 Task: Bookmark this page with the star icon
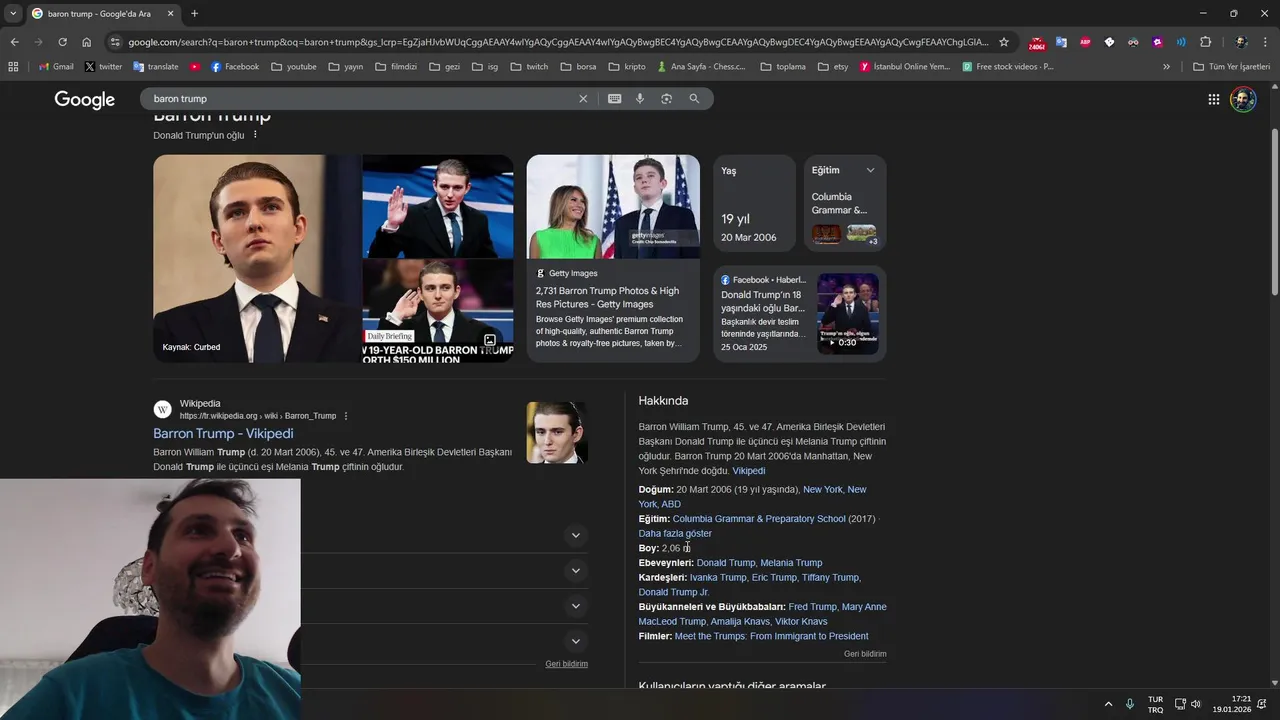pyautogui.click(x=1004, y=42)
